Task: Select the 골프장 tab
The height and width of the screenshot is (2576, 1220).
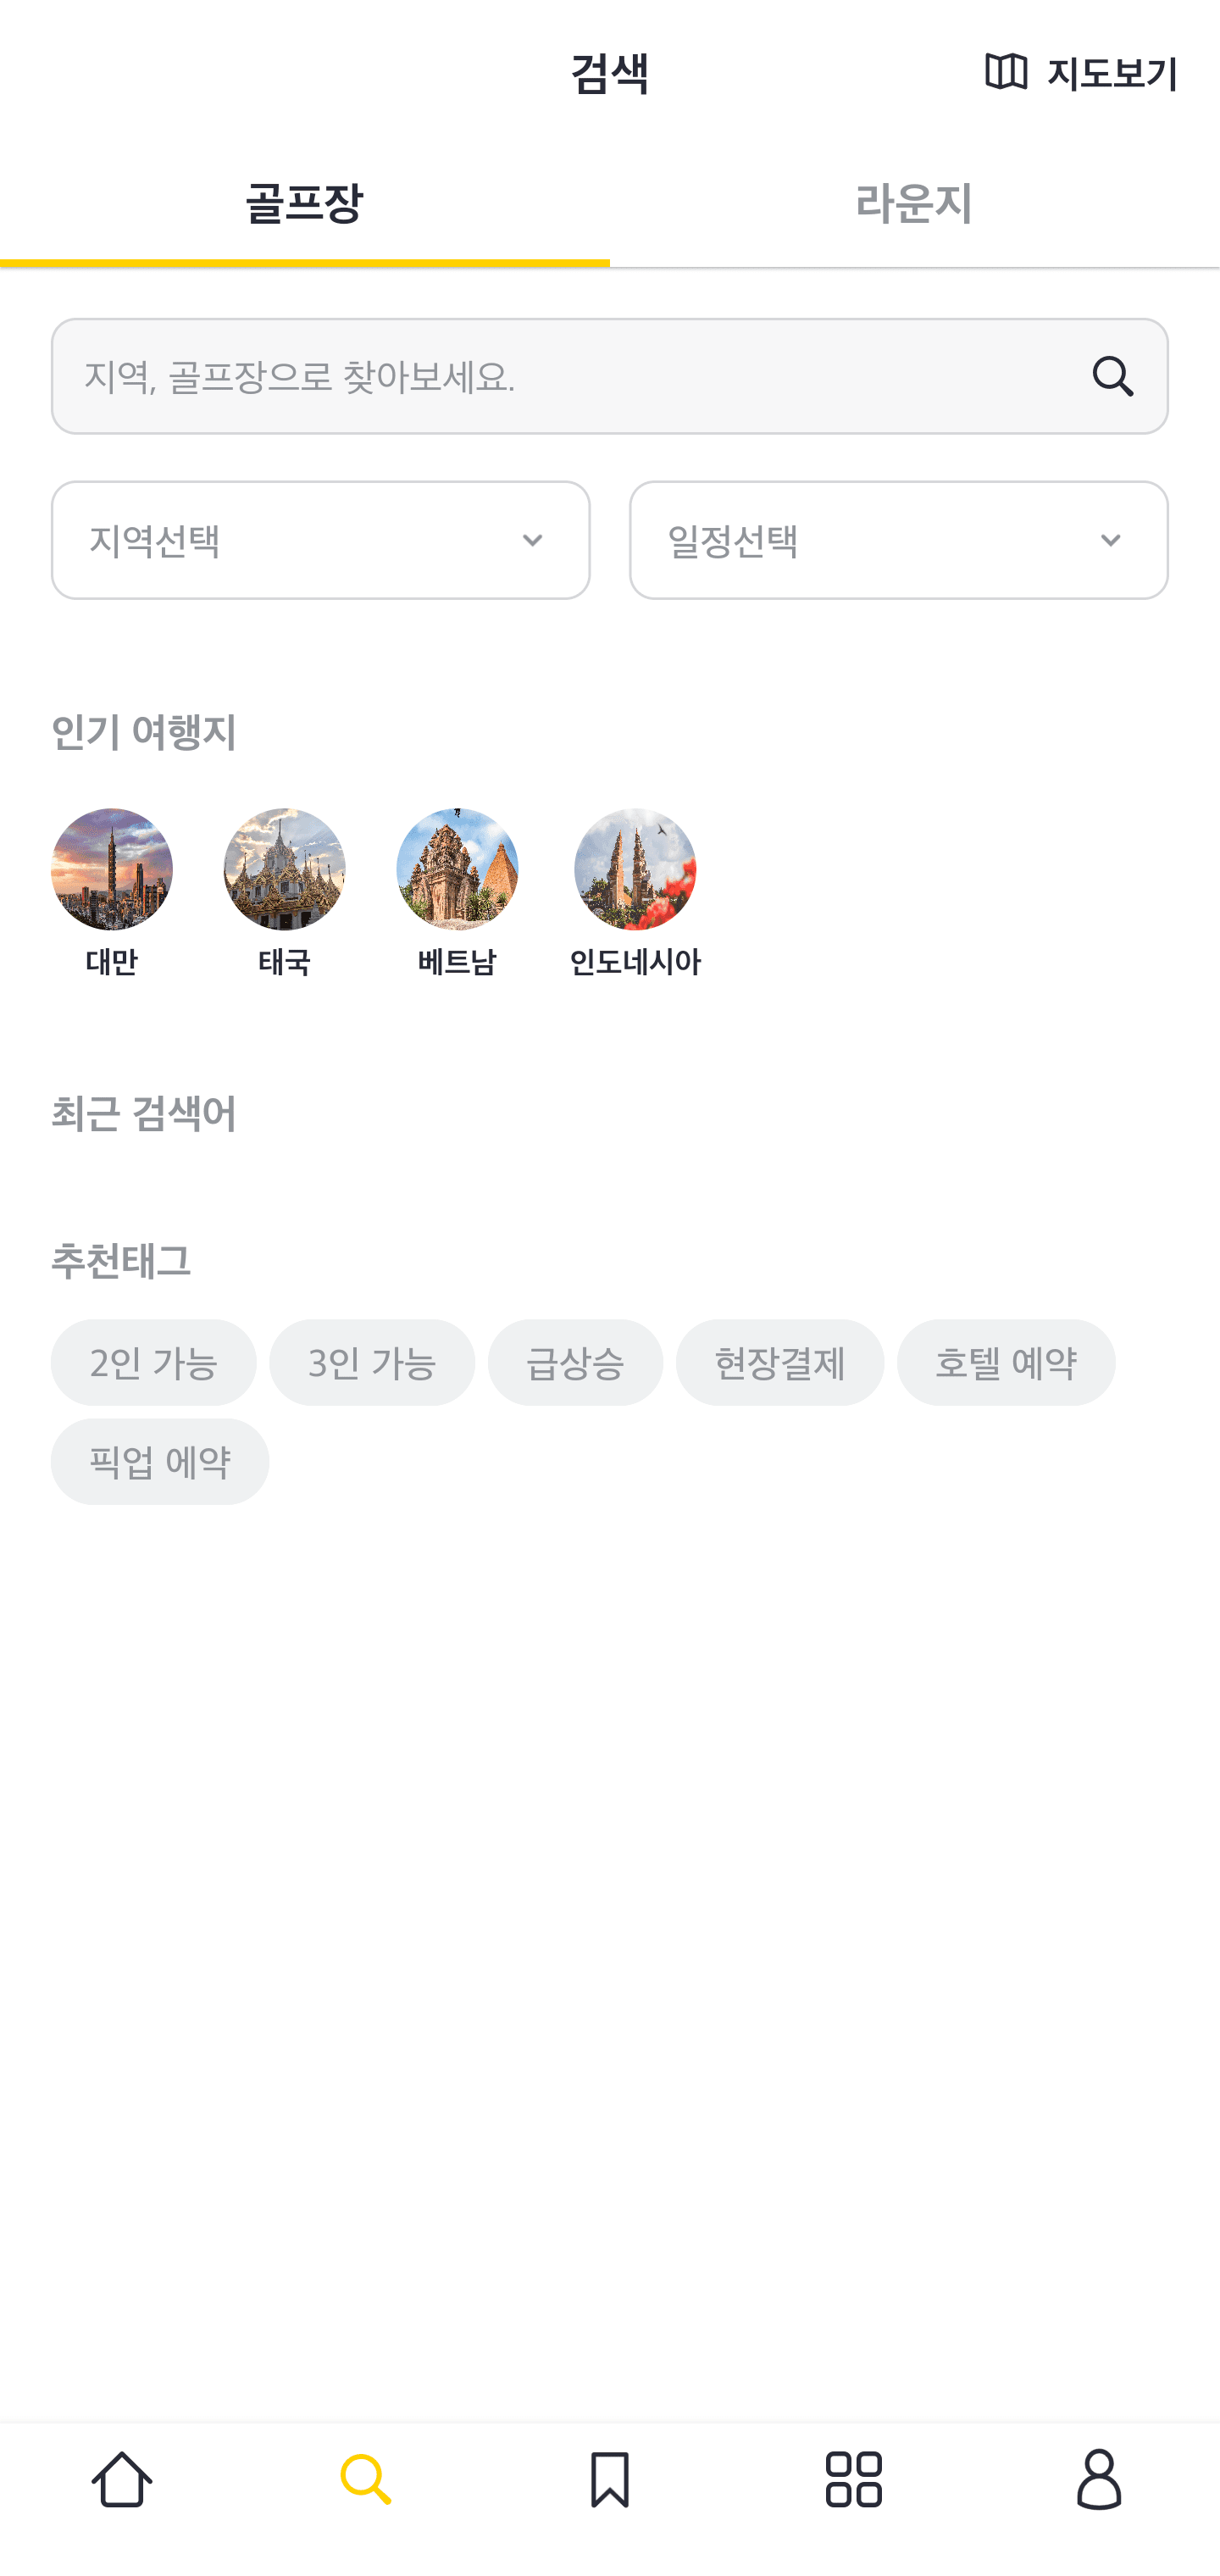Action: [304, 204]
